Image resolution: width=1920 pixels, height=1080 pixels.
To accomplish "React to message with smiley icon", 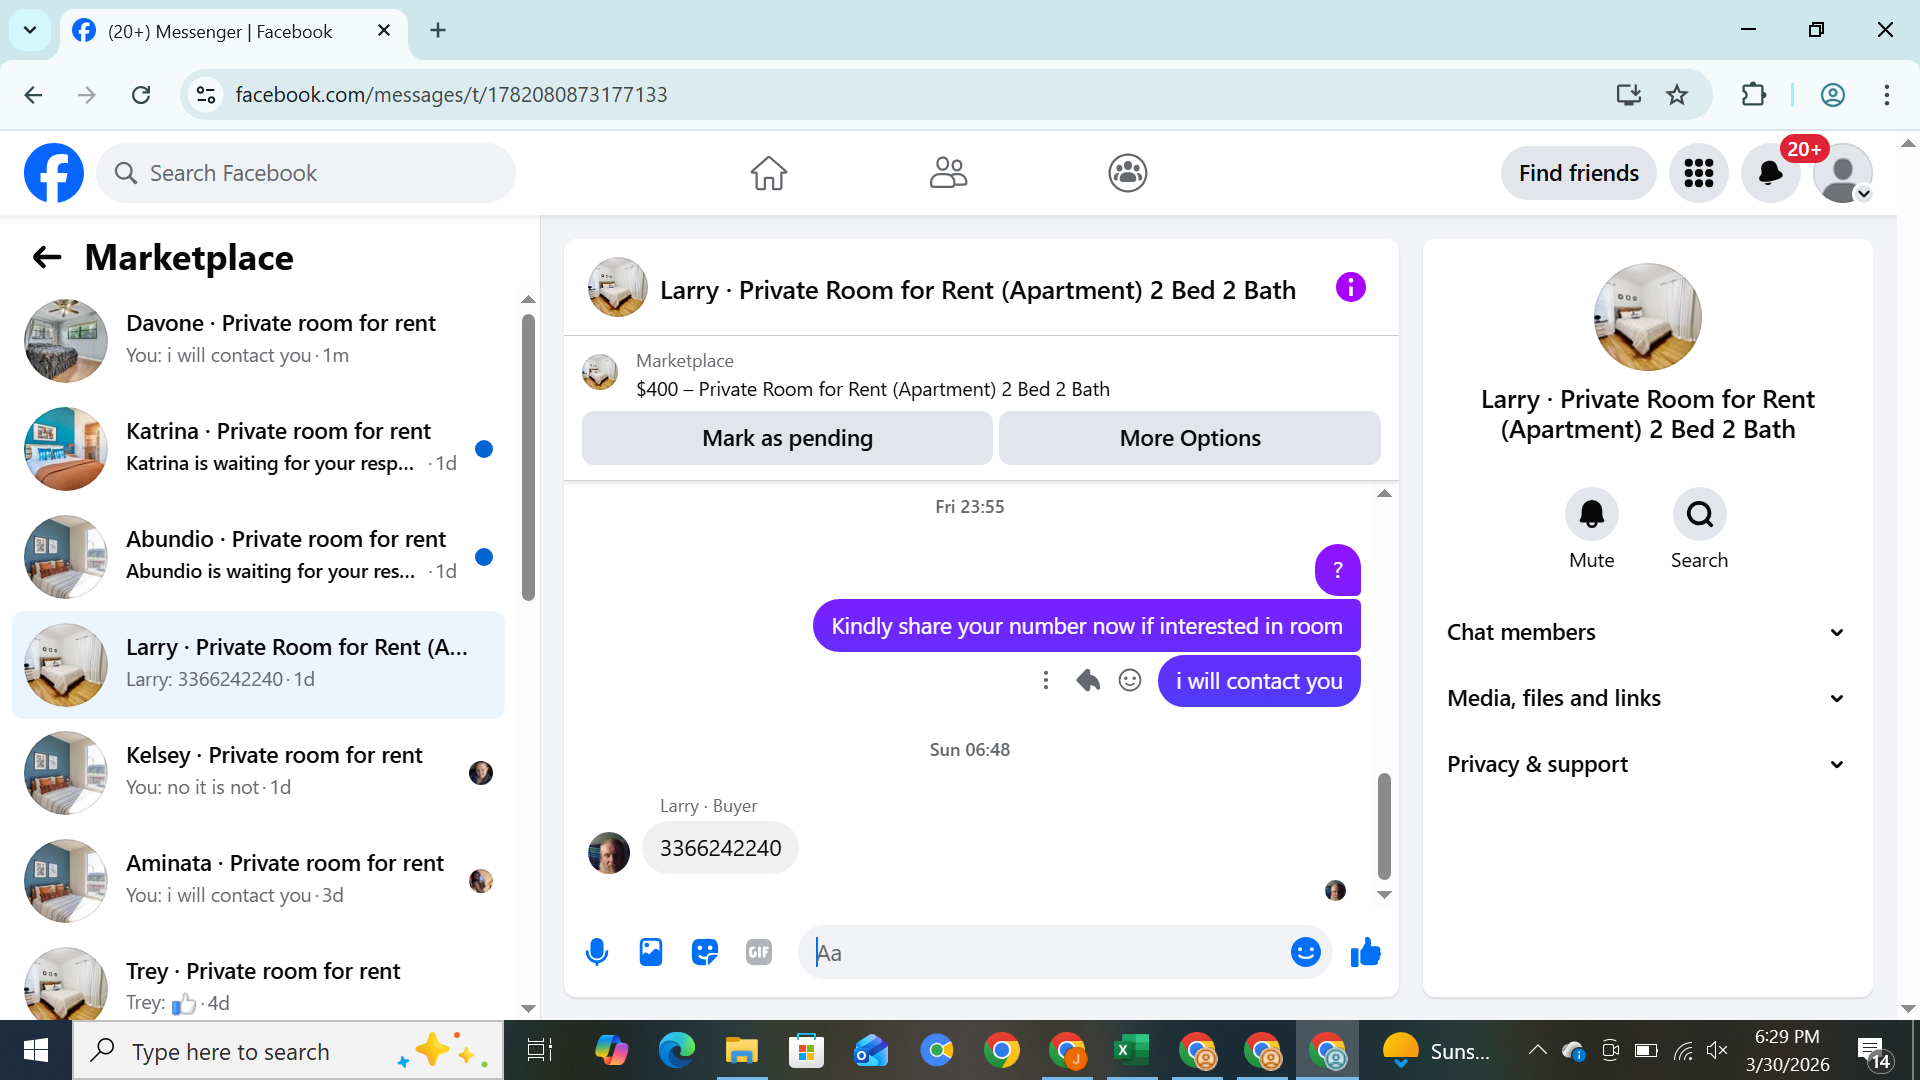I will pos(1130,681).
